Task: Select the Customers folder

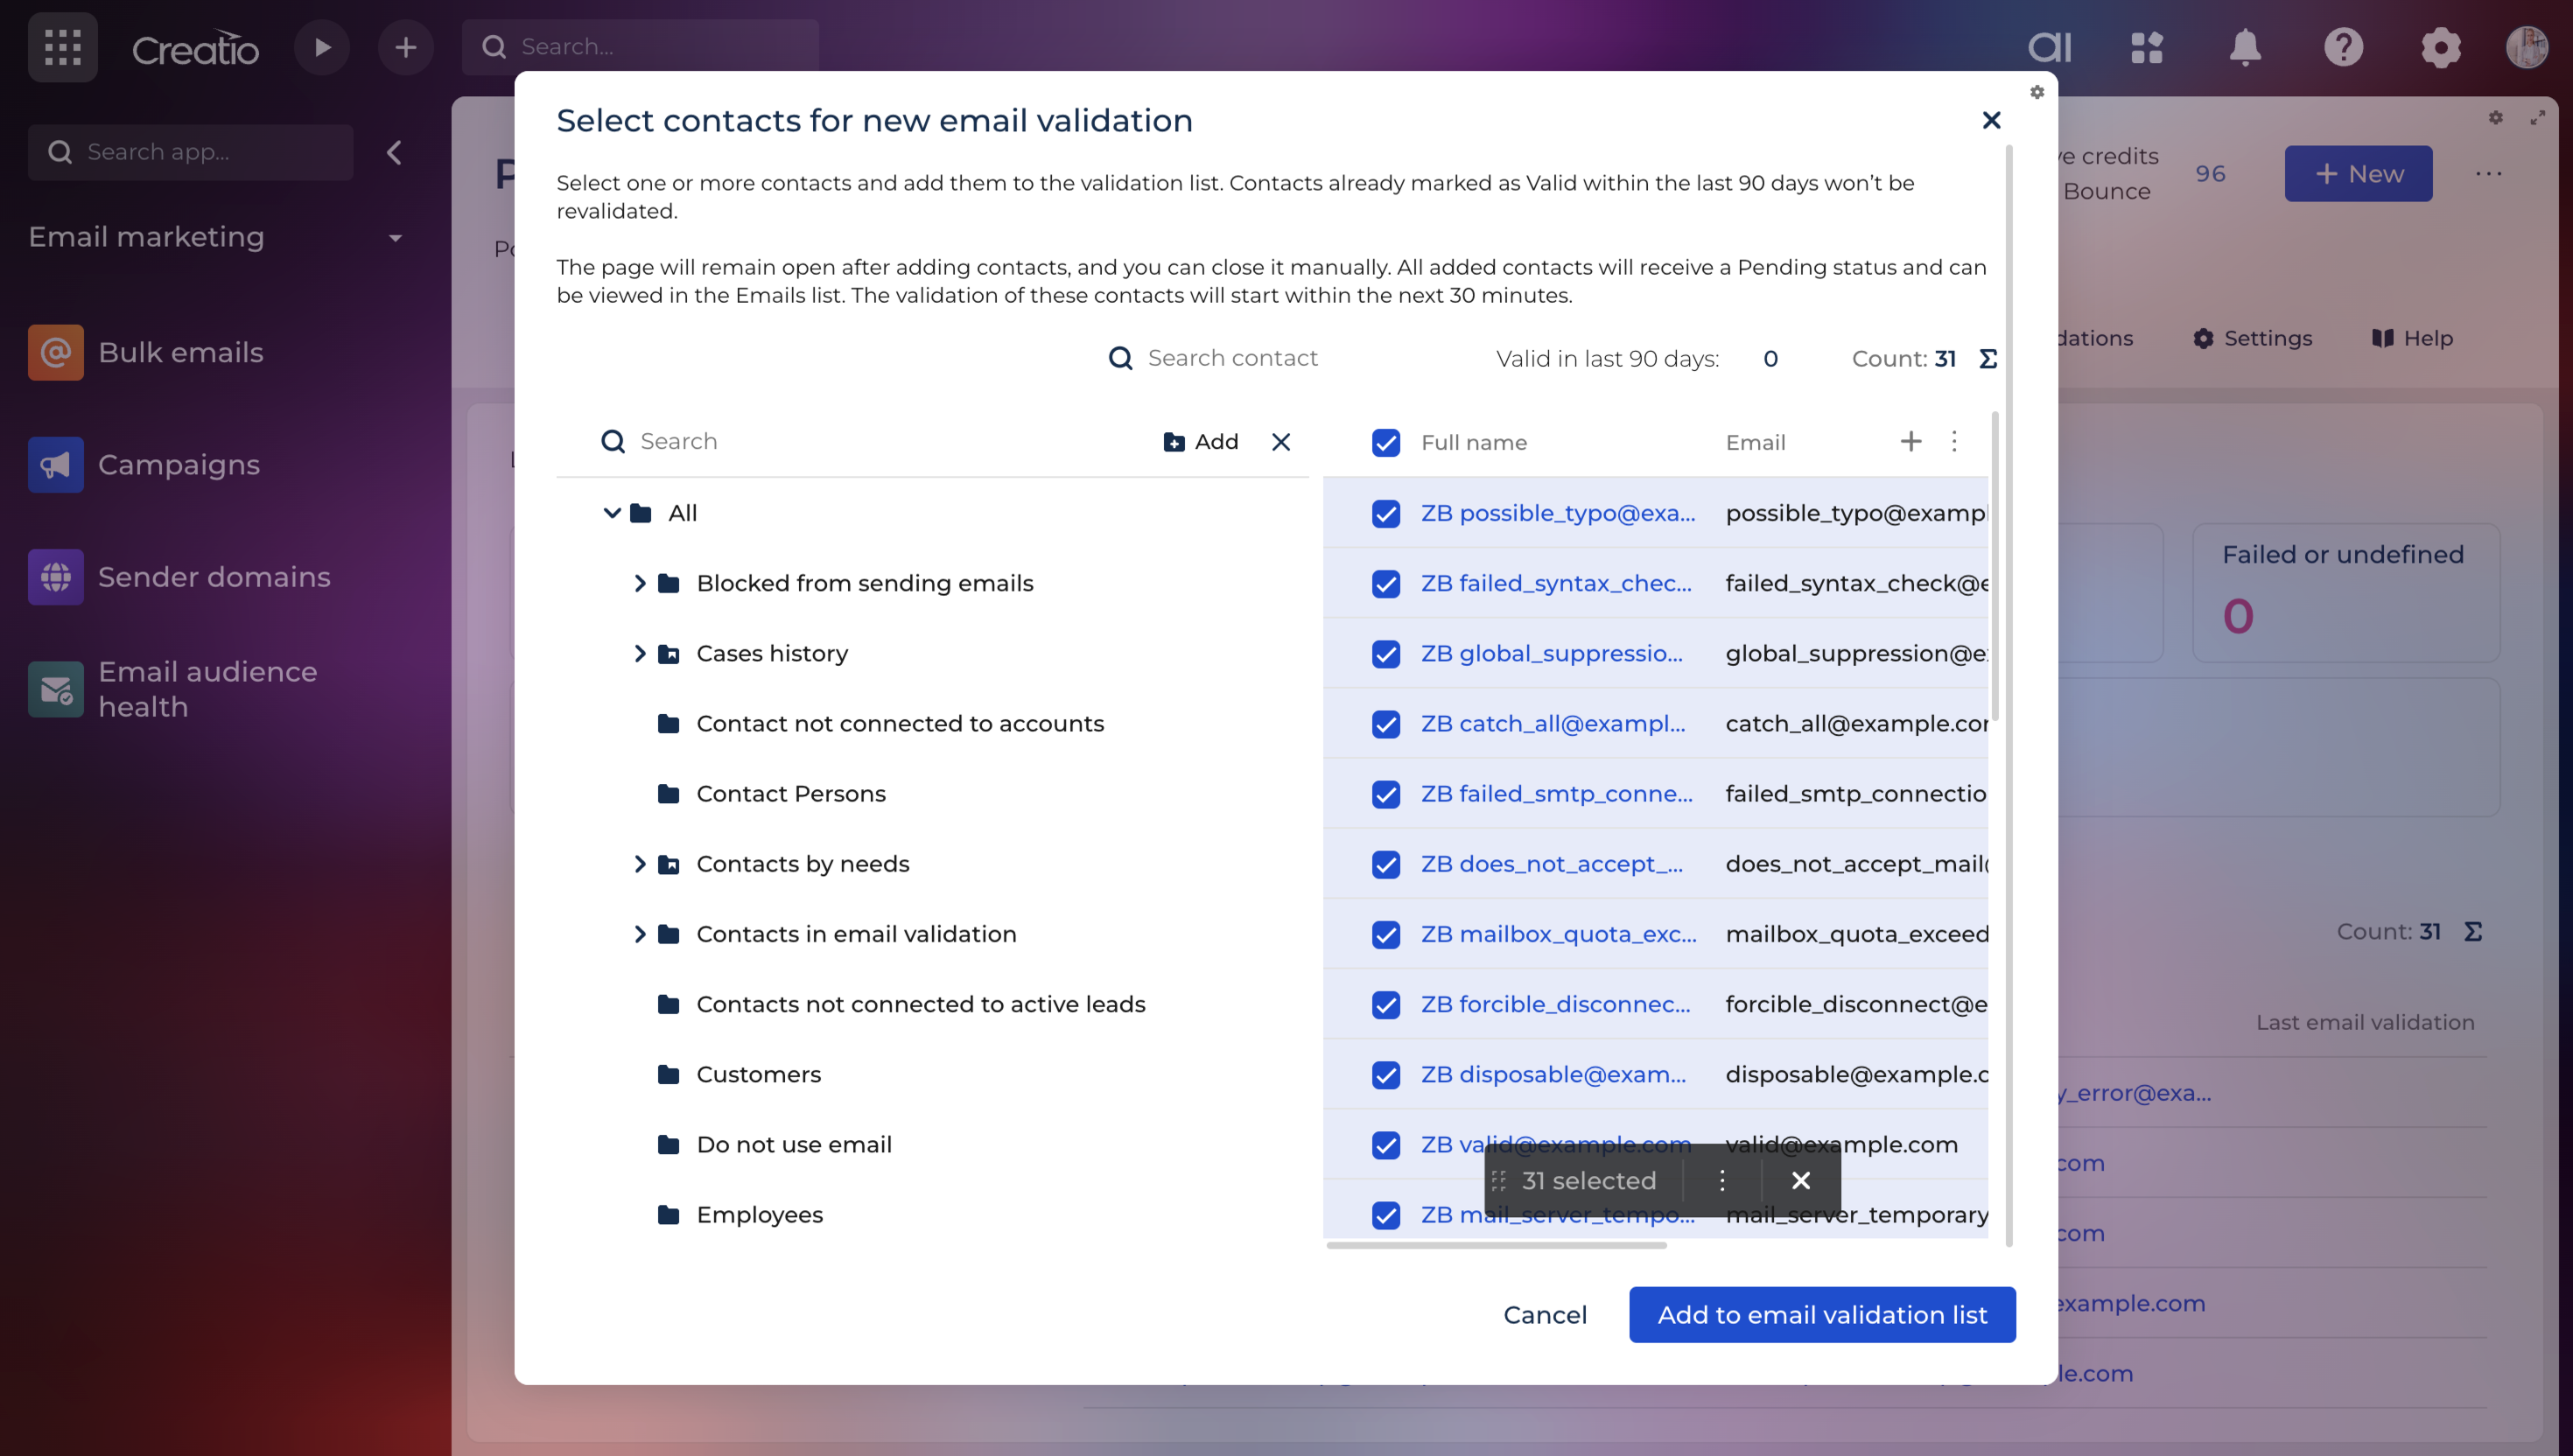Action: tap(758, 1075)
